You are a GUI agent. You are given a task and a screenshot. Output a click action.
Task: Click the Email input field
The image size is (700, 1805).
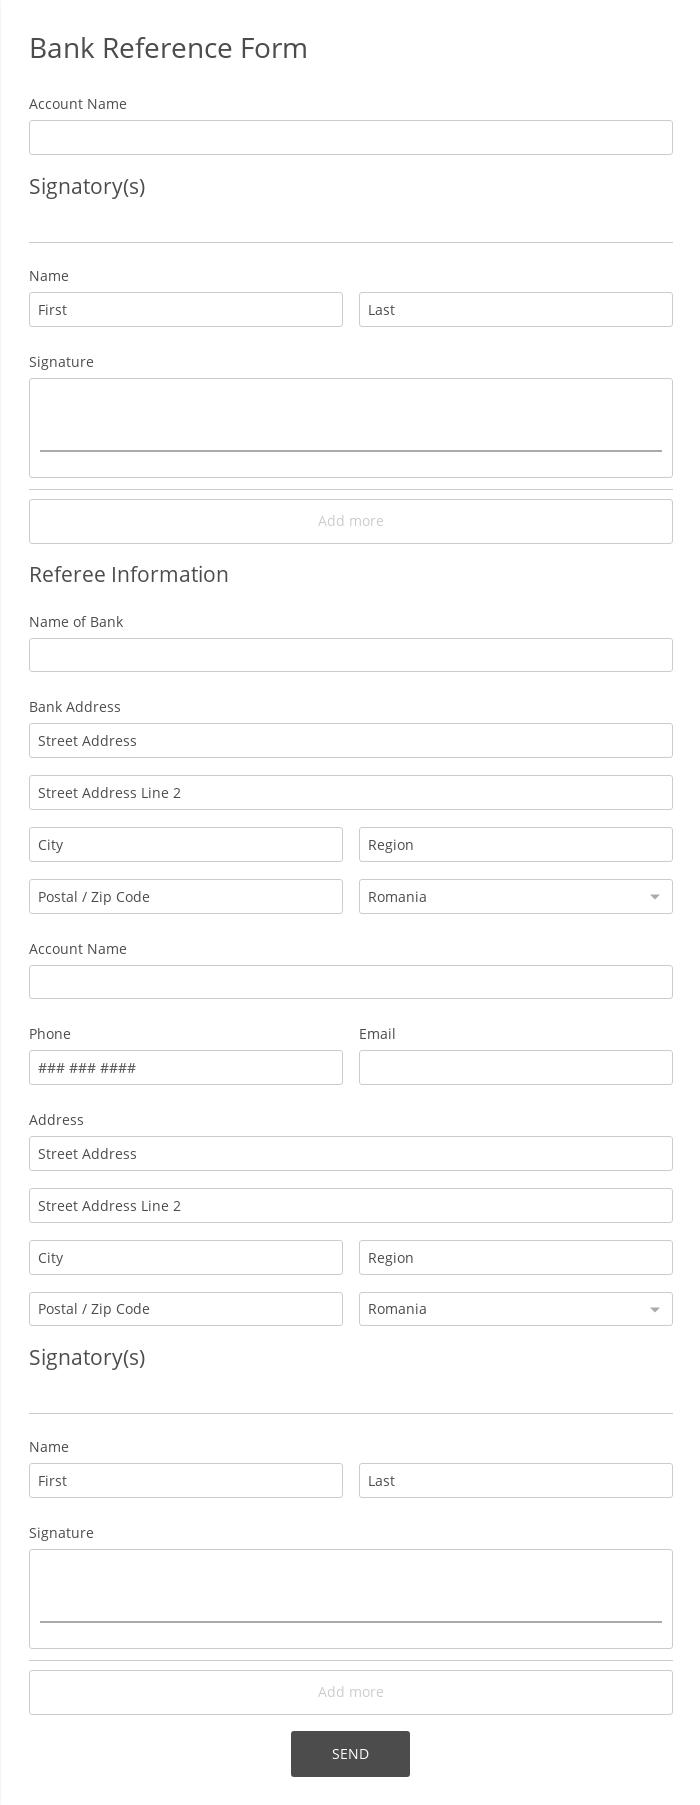(x=516, y=1067)
